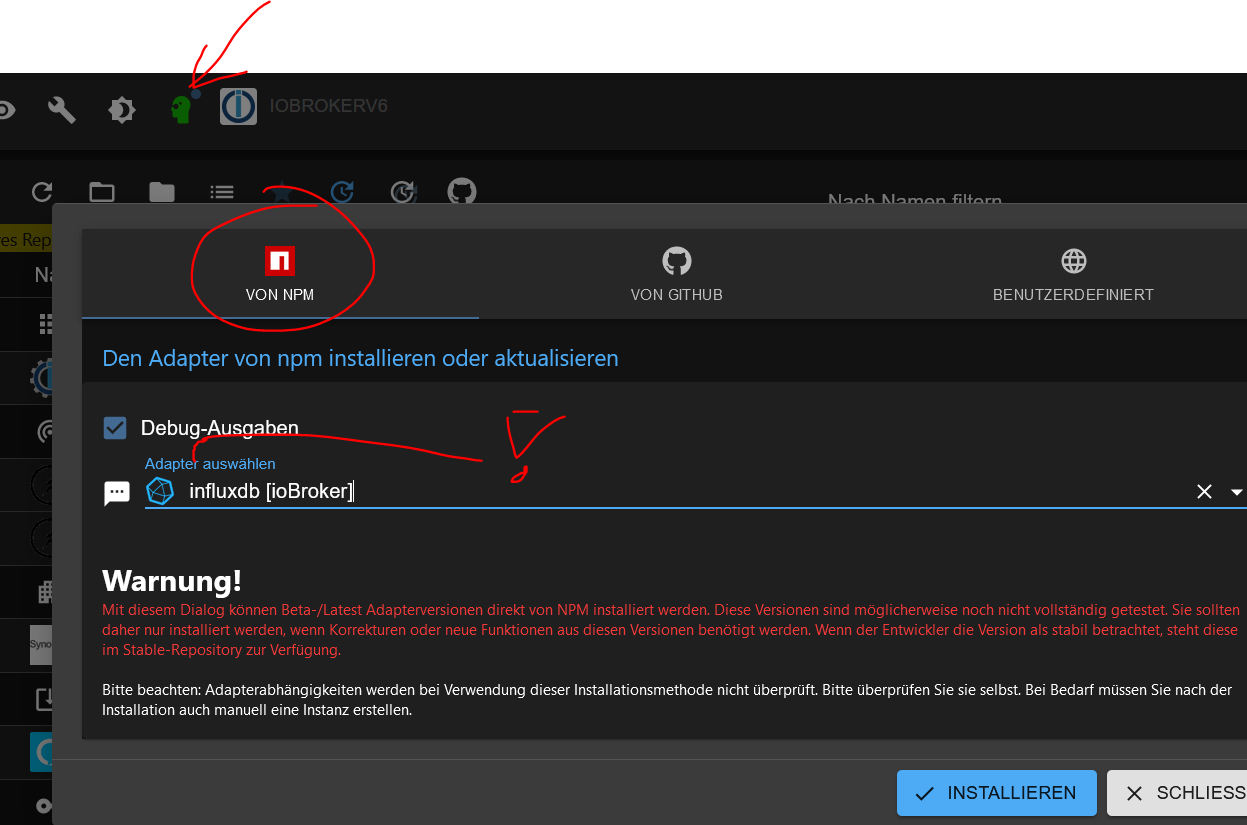
Task: Click the Warnung! heading text
Action: 172,581
